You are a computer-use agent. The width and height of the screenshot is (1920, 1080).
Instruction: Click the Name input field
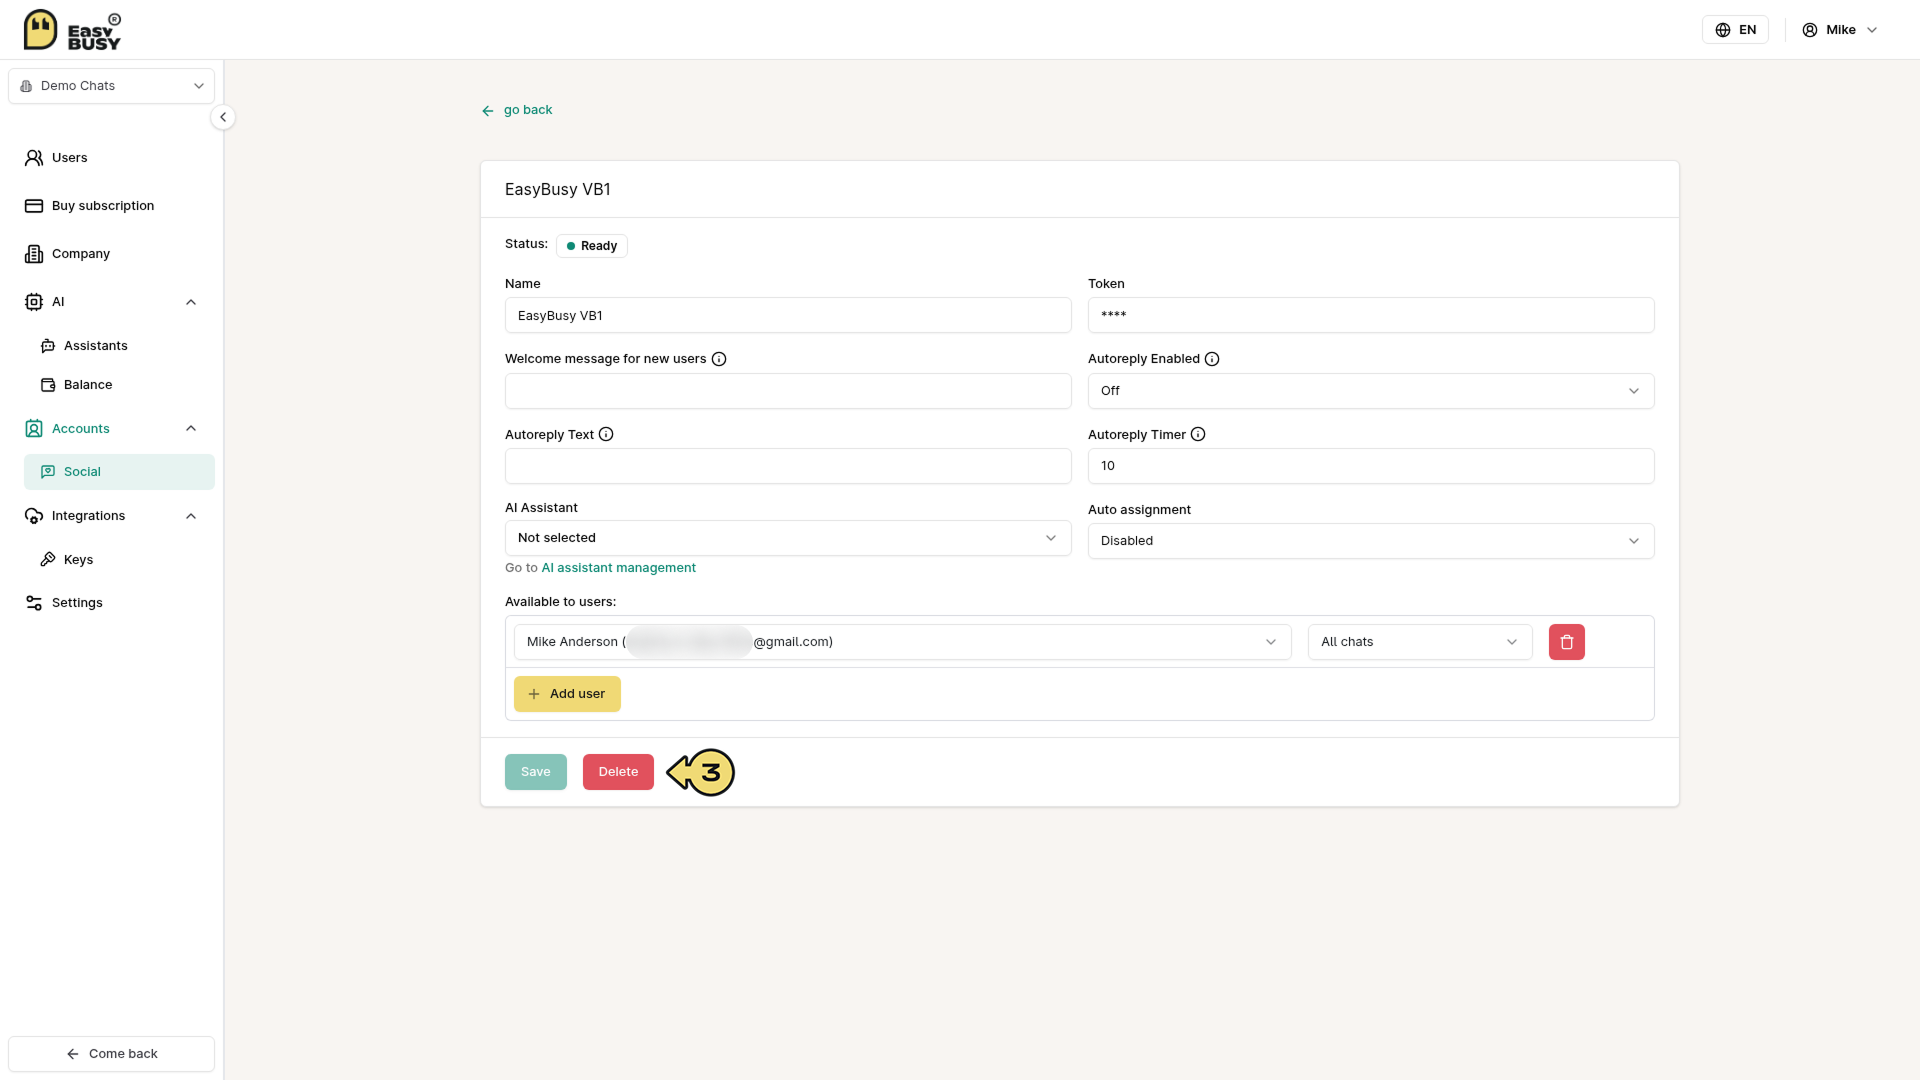click(x=788, y=316)
